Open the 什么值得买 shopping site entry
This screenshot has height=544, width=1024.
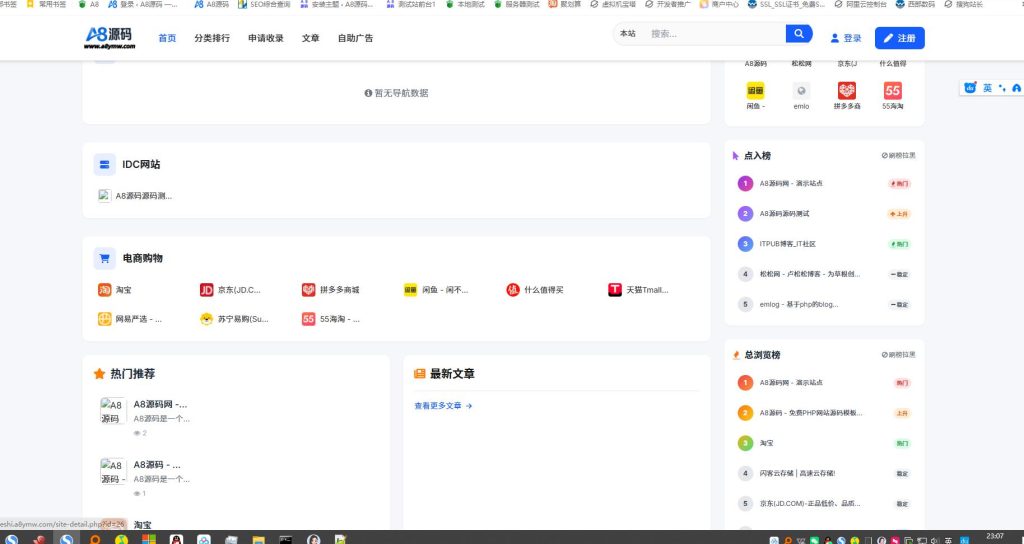[x=535, y=289]
